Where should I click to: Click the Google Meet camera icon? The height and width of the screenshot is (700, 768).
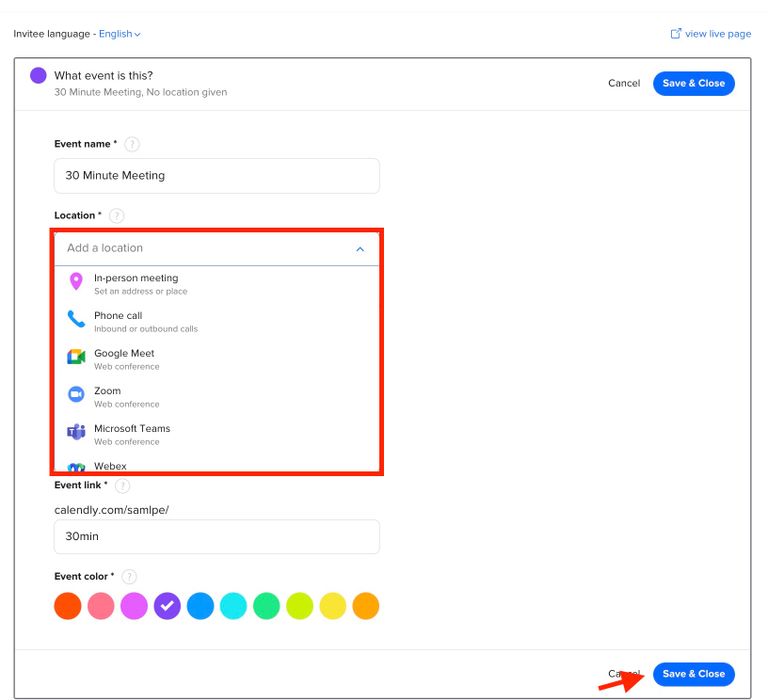[76, 357]
